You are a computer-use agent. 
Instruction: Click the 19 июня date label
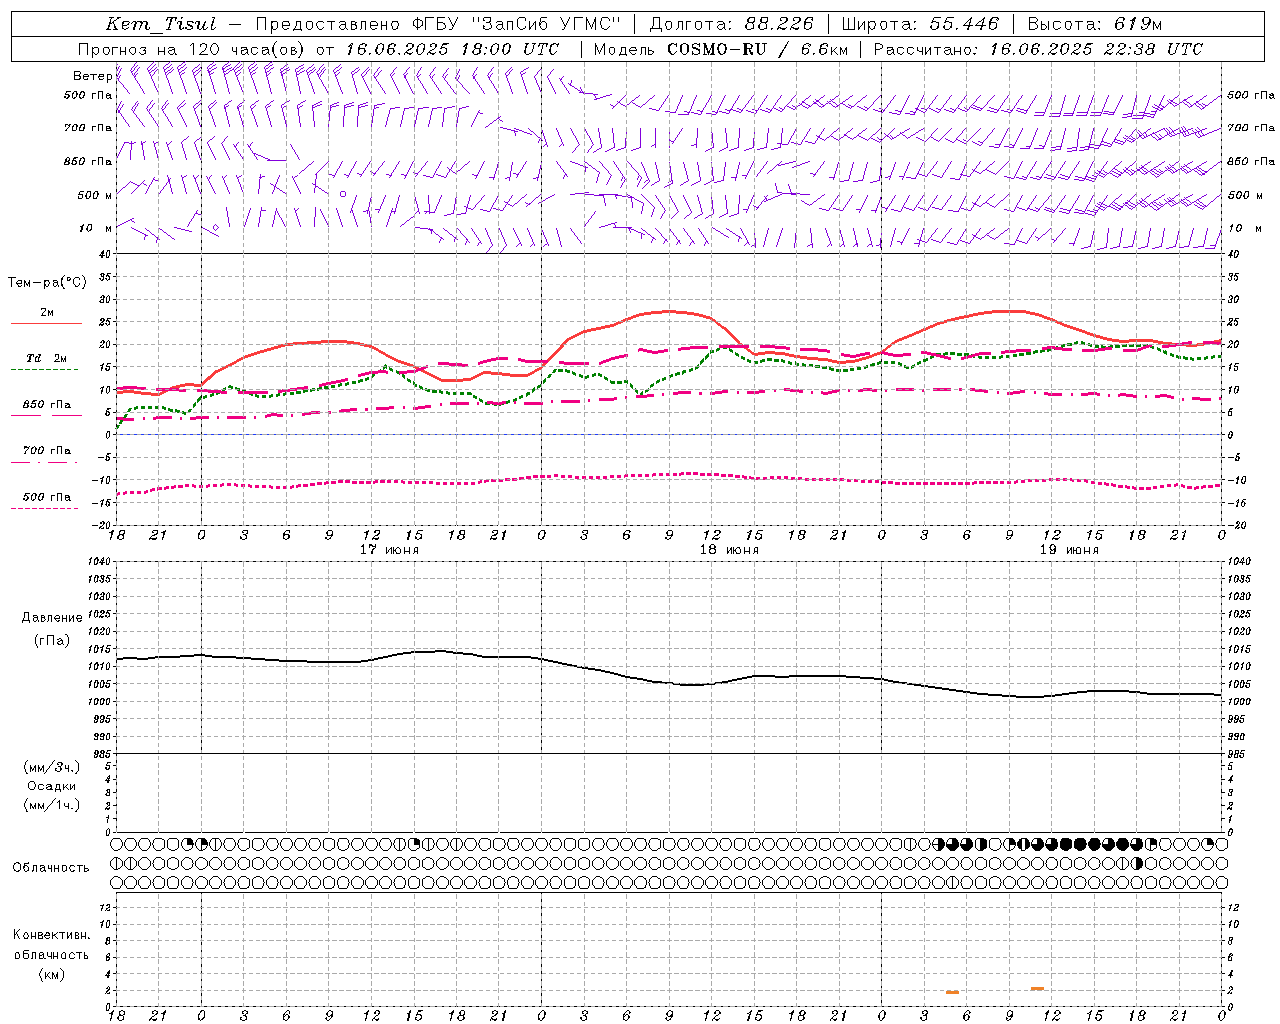pos(1069,550)
